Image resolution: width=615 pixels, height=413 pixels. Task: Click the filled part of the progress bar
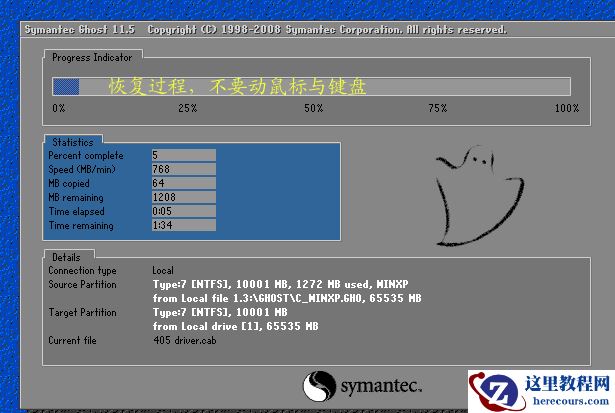(x=66, y=86)
